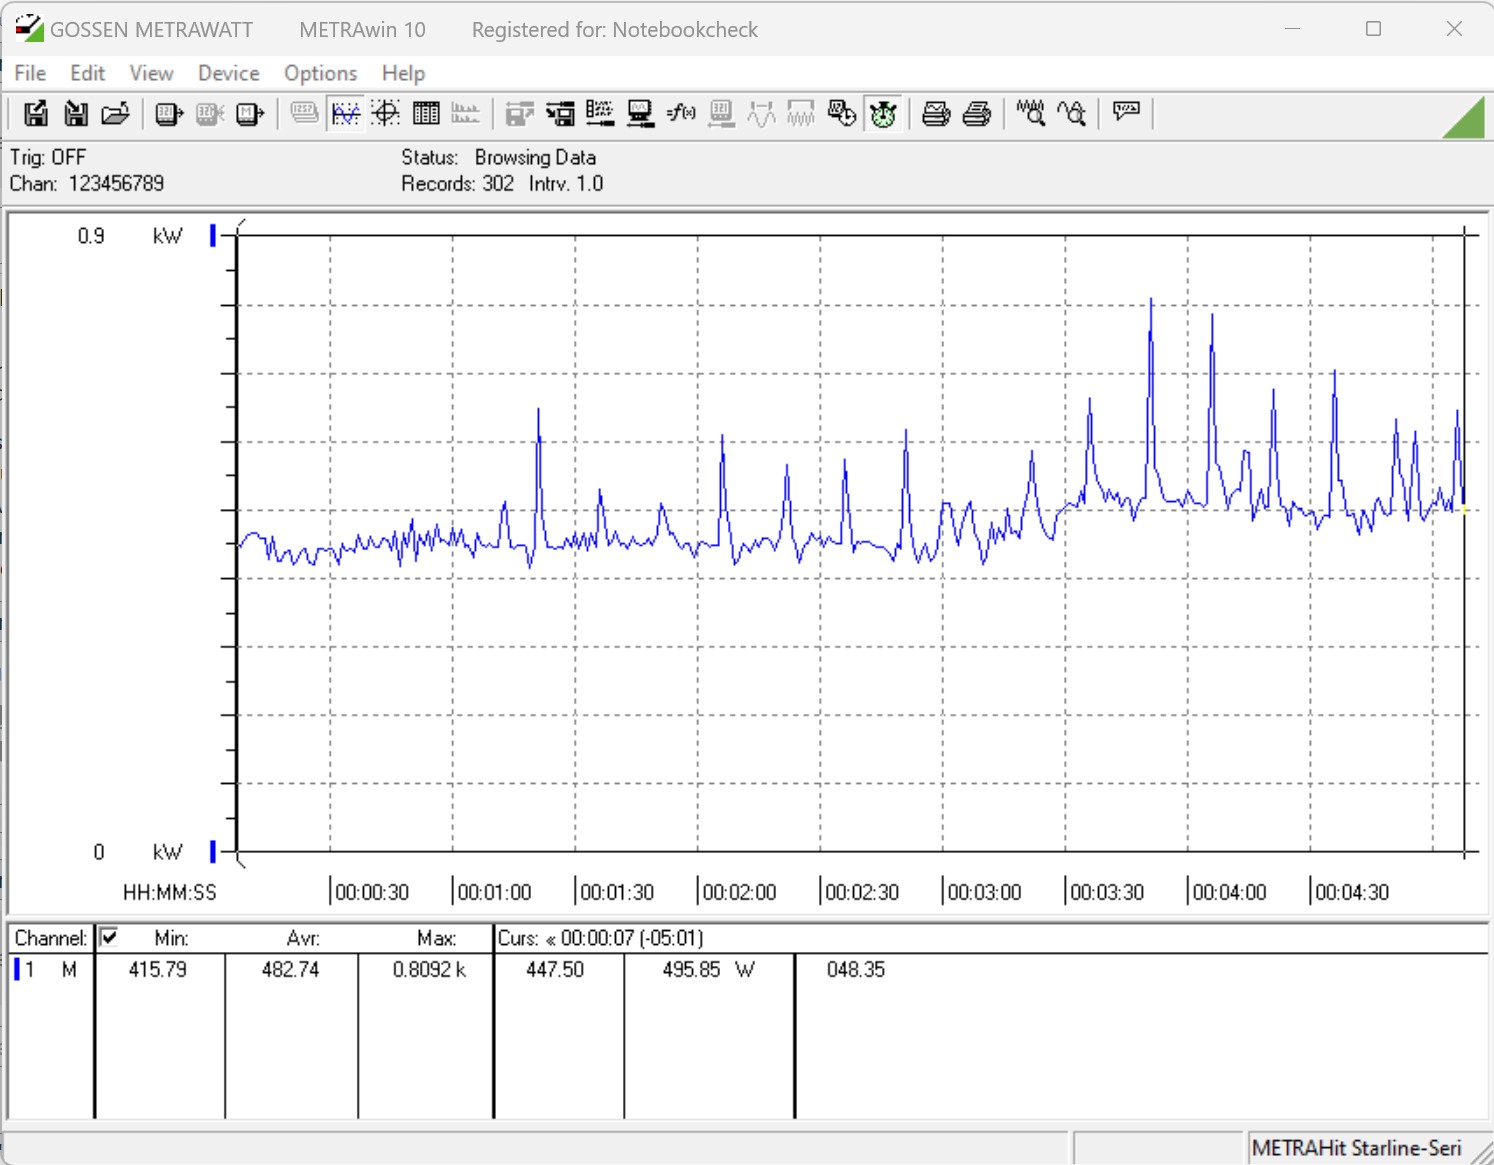
Task: Click the first floppy disk save icon
Action: coord(36,114)
